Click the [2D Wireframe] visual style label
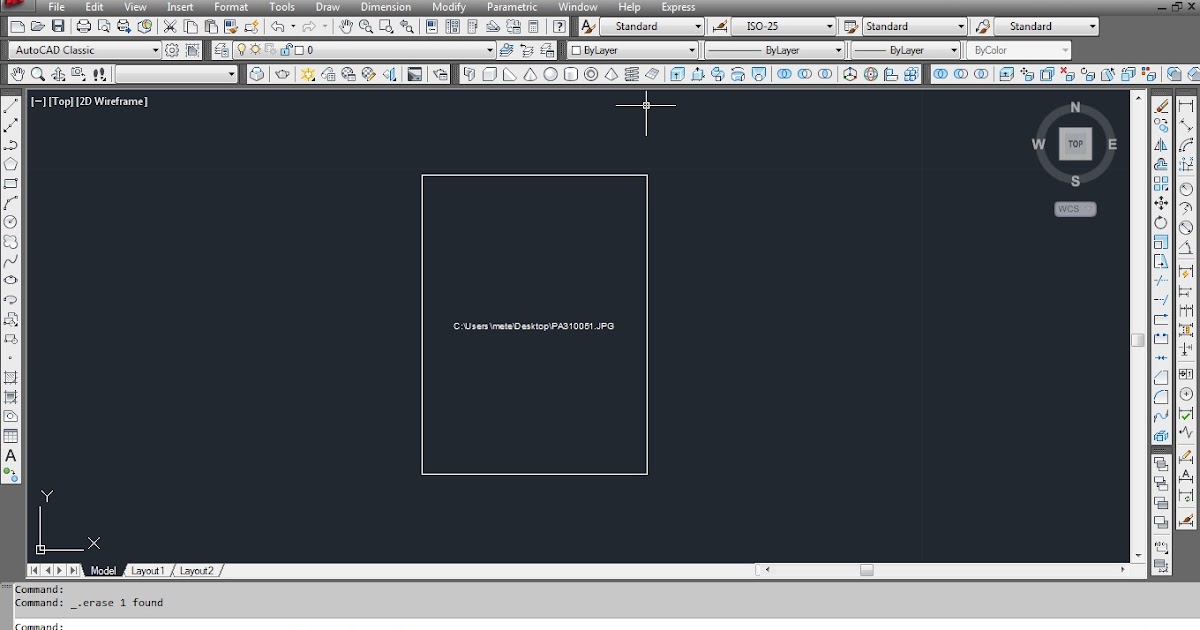Viewport: 1200px width, 630px height. coord(112,101)
